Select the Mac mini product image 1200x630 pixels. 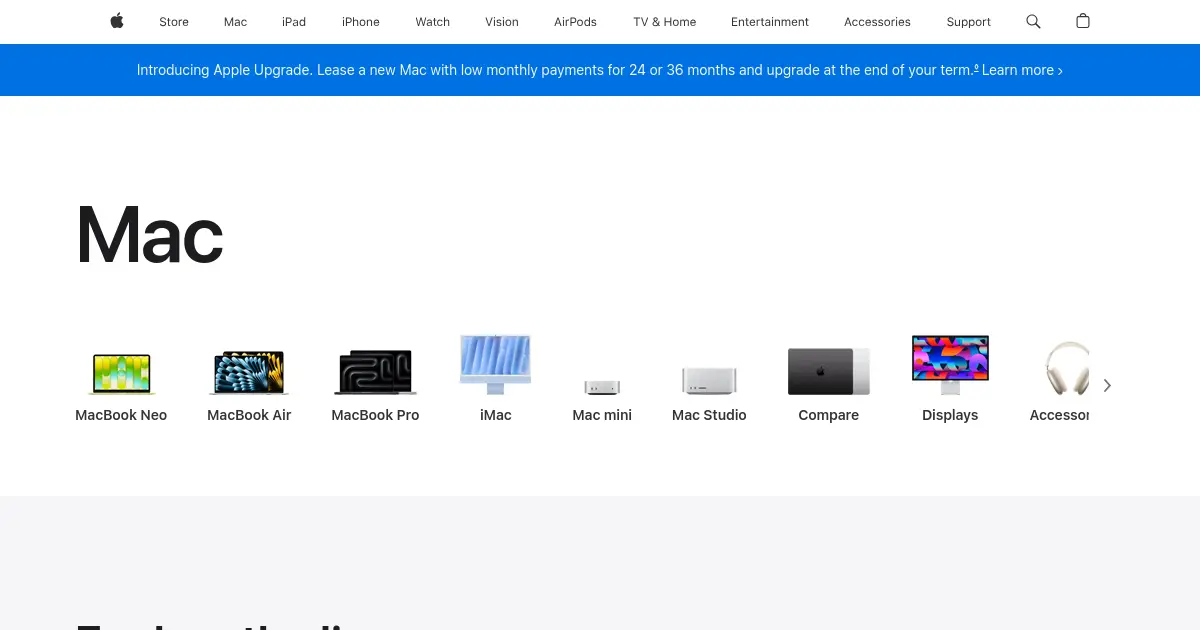click(x=602, y=387)
